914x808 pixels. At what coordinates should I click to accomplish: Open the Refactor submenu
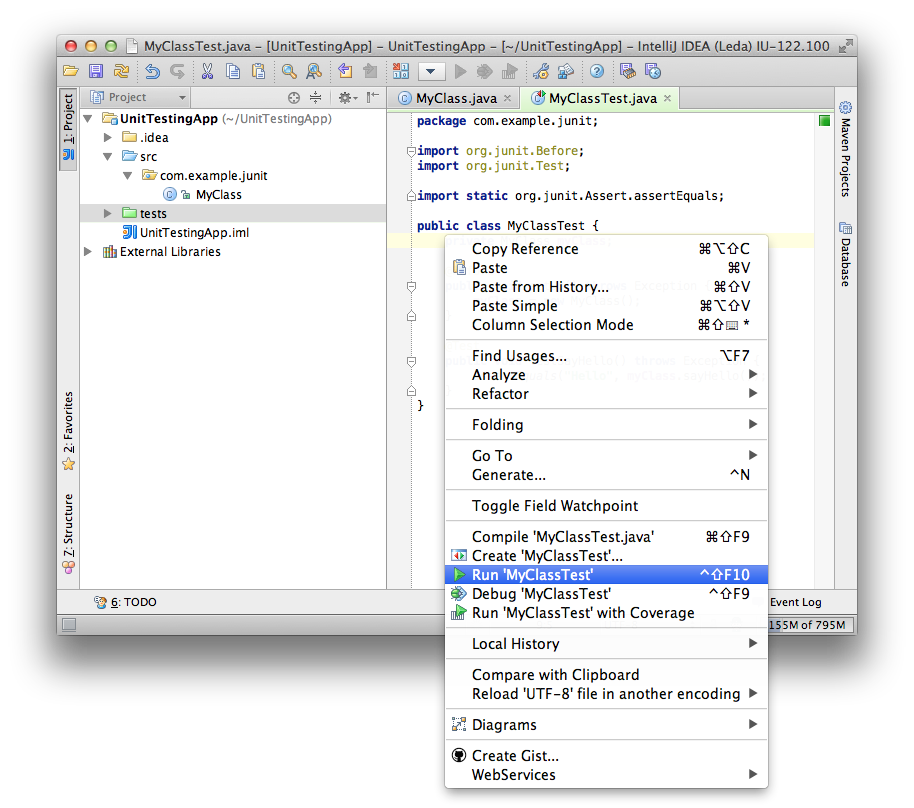pyautogui.click(x=606, y=394)
